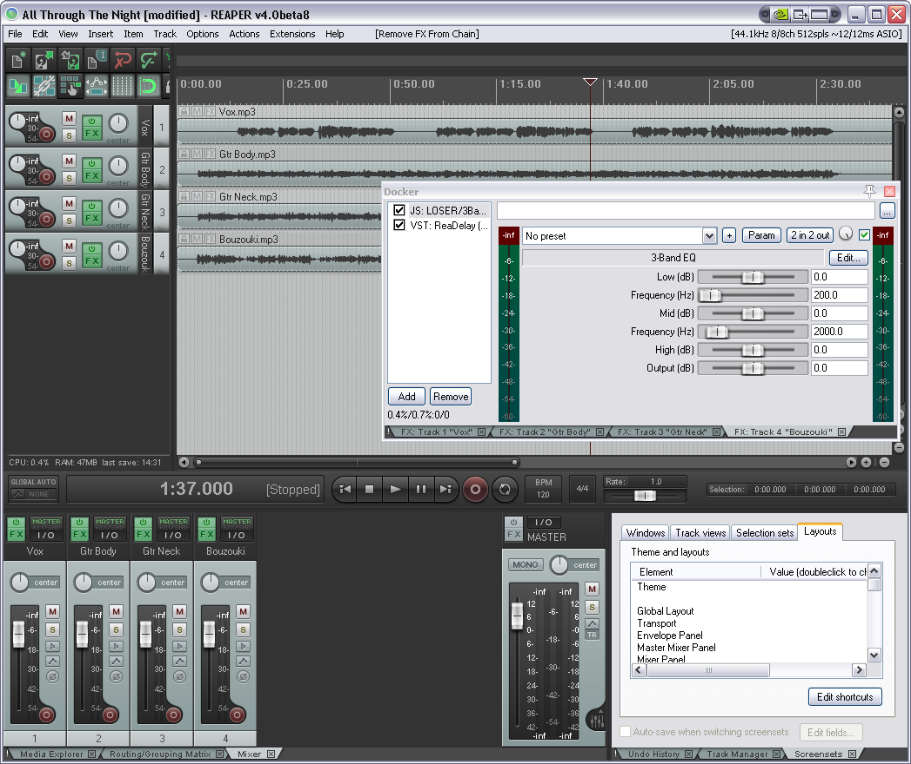Switch to Undo History docker tab

click(654, 754)
